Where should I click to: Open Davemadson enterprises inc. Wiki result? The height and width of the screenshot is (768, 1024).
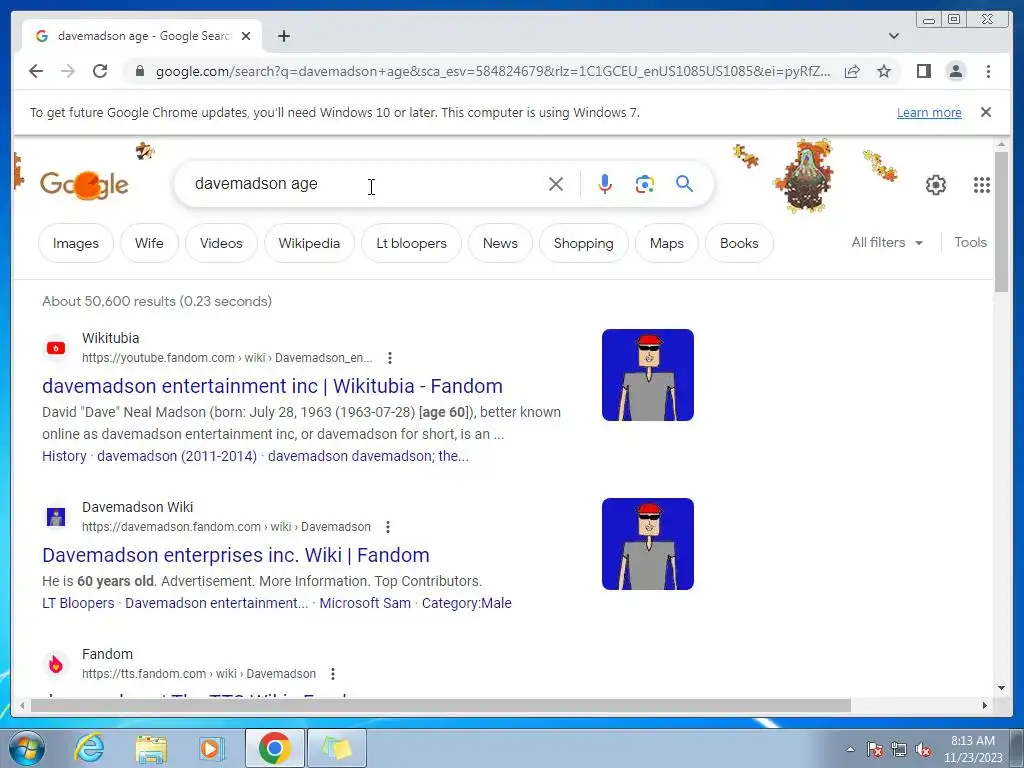coord(236,555)
